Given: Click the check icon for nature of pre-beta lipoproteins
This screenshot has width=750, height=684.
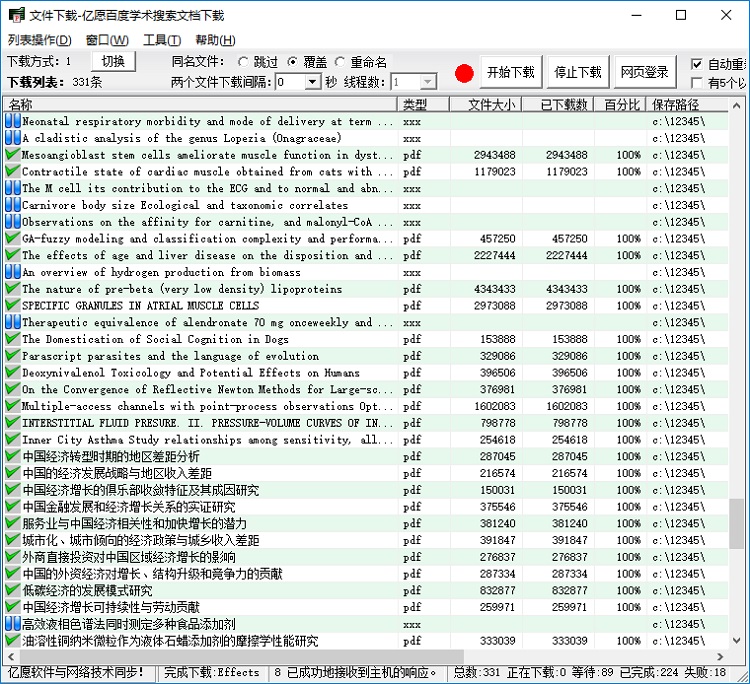Looking at the screenshot, I should [12, 288].
